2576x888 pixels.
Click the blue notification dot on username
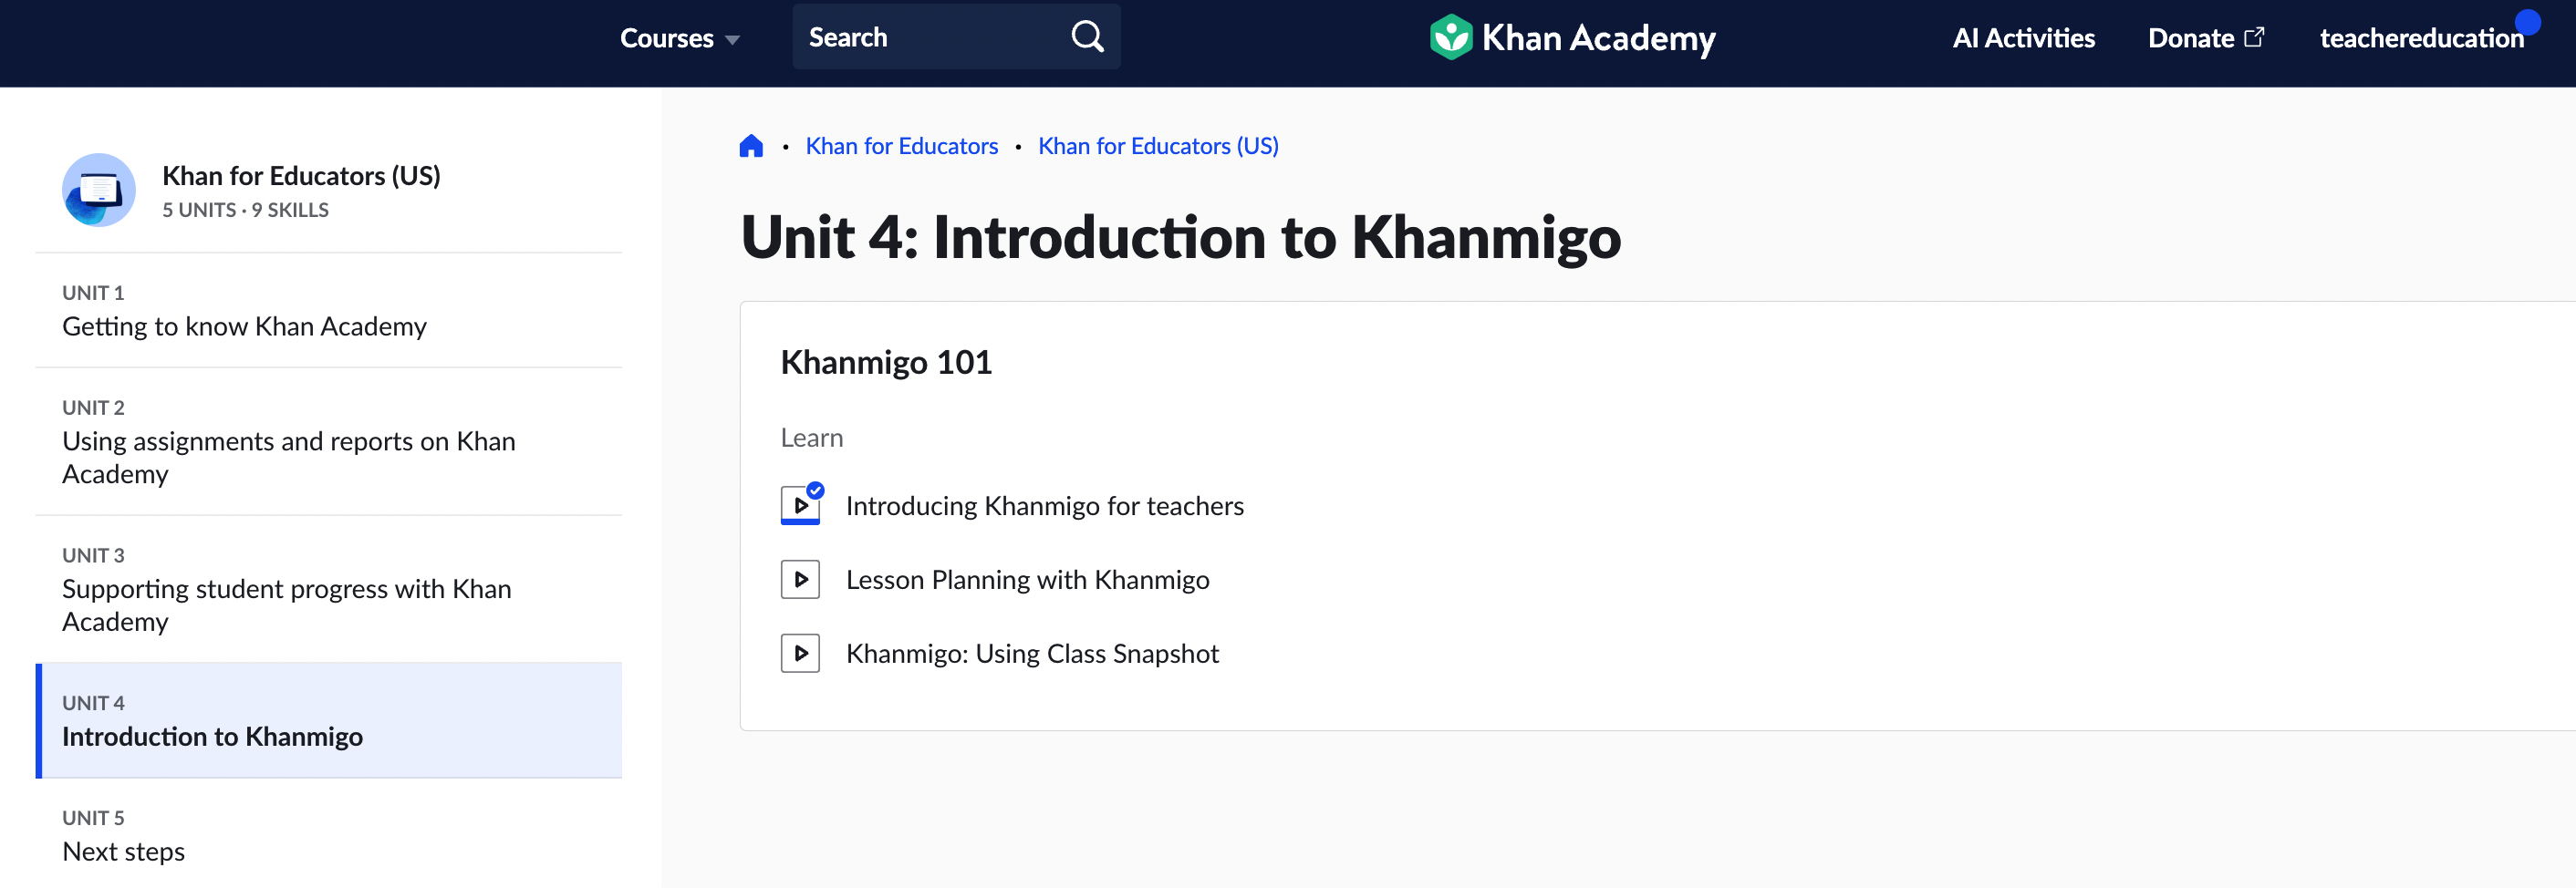tap(2527, 22)
